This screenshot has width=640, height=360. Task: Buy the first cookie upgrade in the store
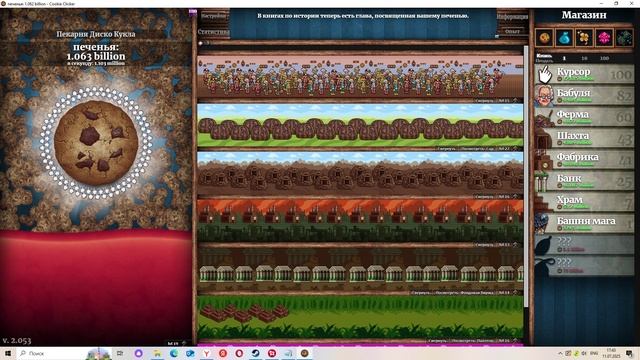(x=544, y=38)
